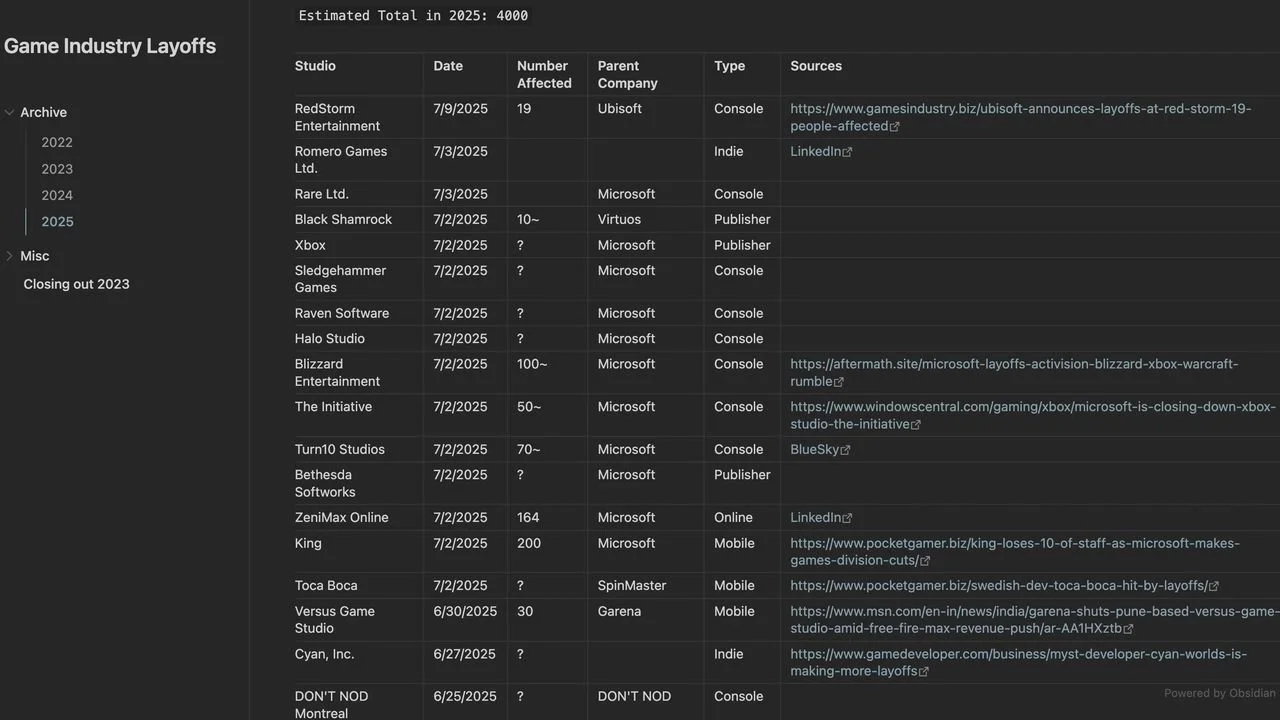The width and height of the screenshot is (1280, 720).
Task: Click external-link icon after Toca Boca source
Action: 1214,587
